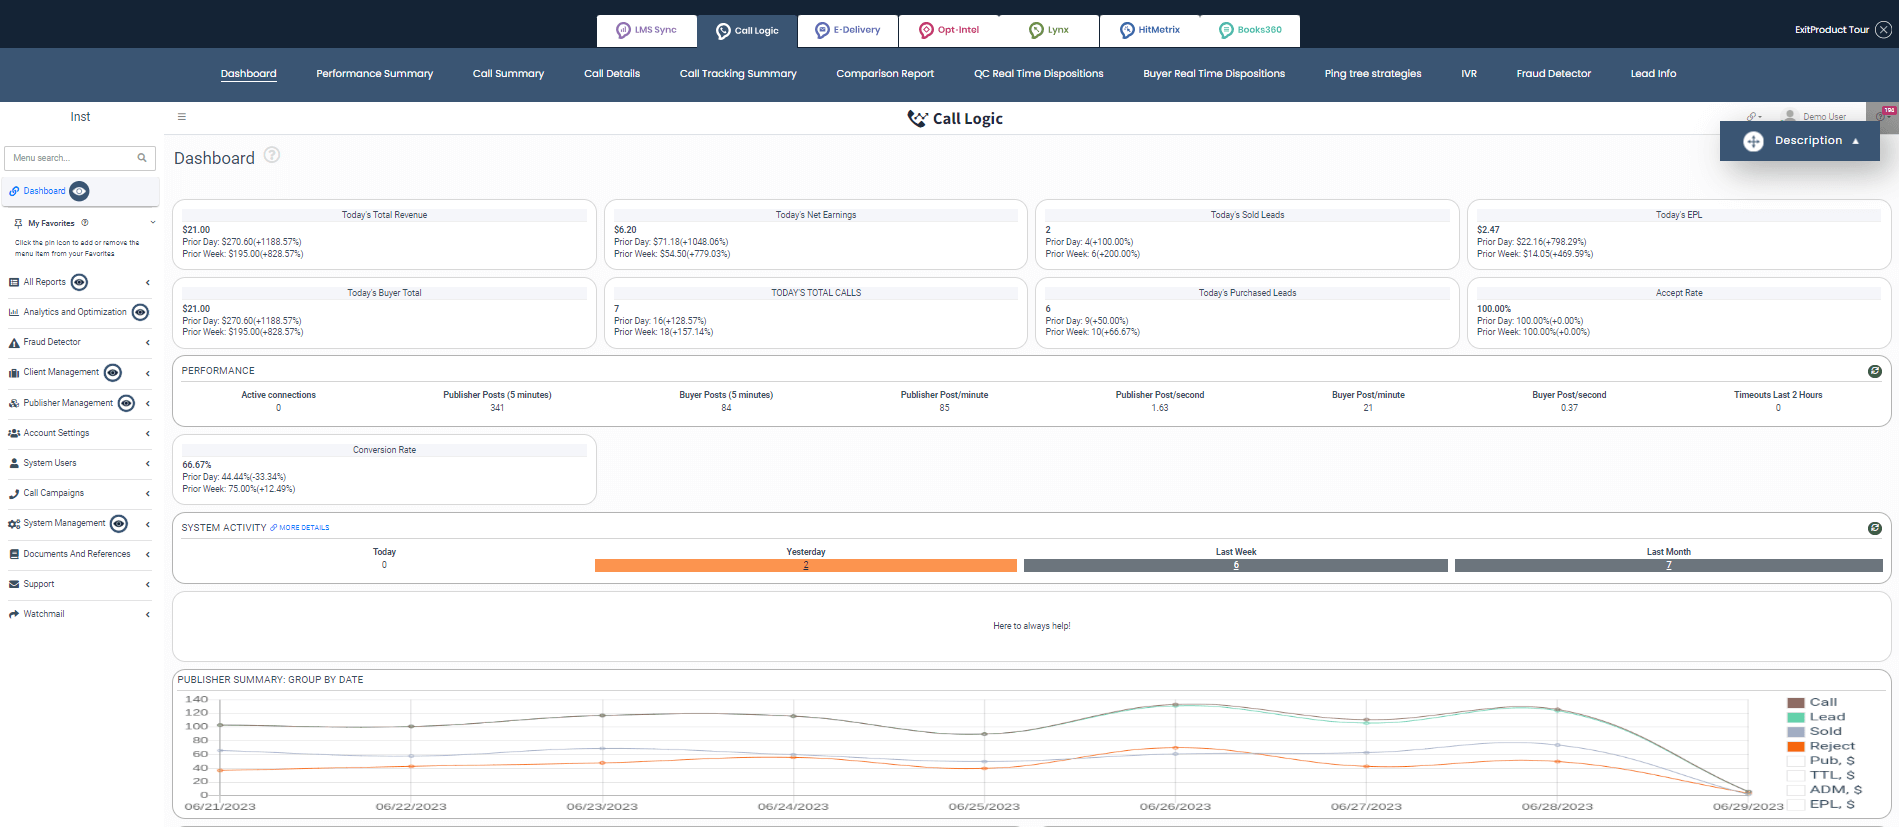This screenshot has width=1899, height=827.
Task: Click the hamburger menu collapse icon
Action: click(x=182, y=117)
